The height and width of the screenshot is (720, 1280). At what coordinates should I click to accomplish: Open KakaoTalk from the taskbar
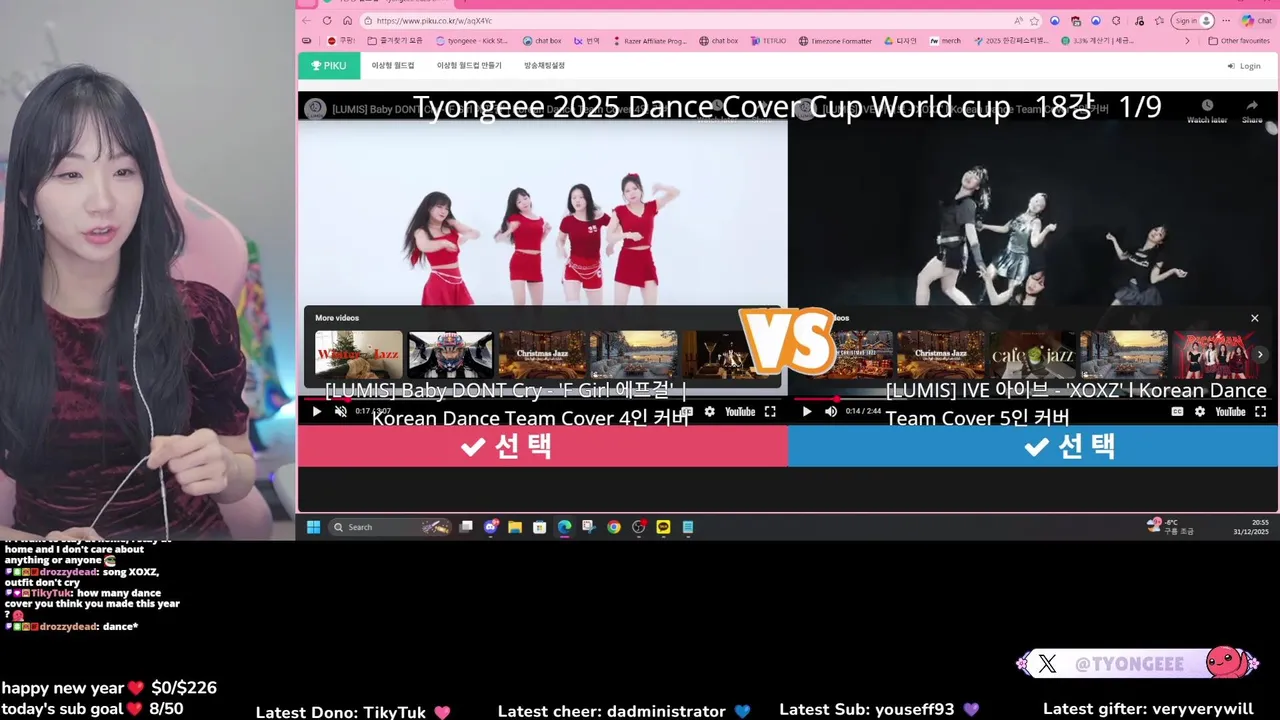coord(663,527)
